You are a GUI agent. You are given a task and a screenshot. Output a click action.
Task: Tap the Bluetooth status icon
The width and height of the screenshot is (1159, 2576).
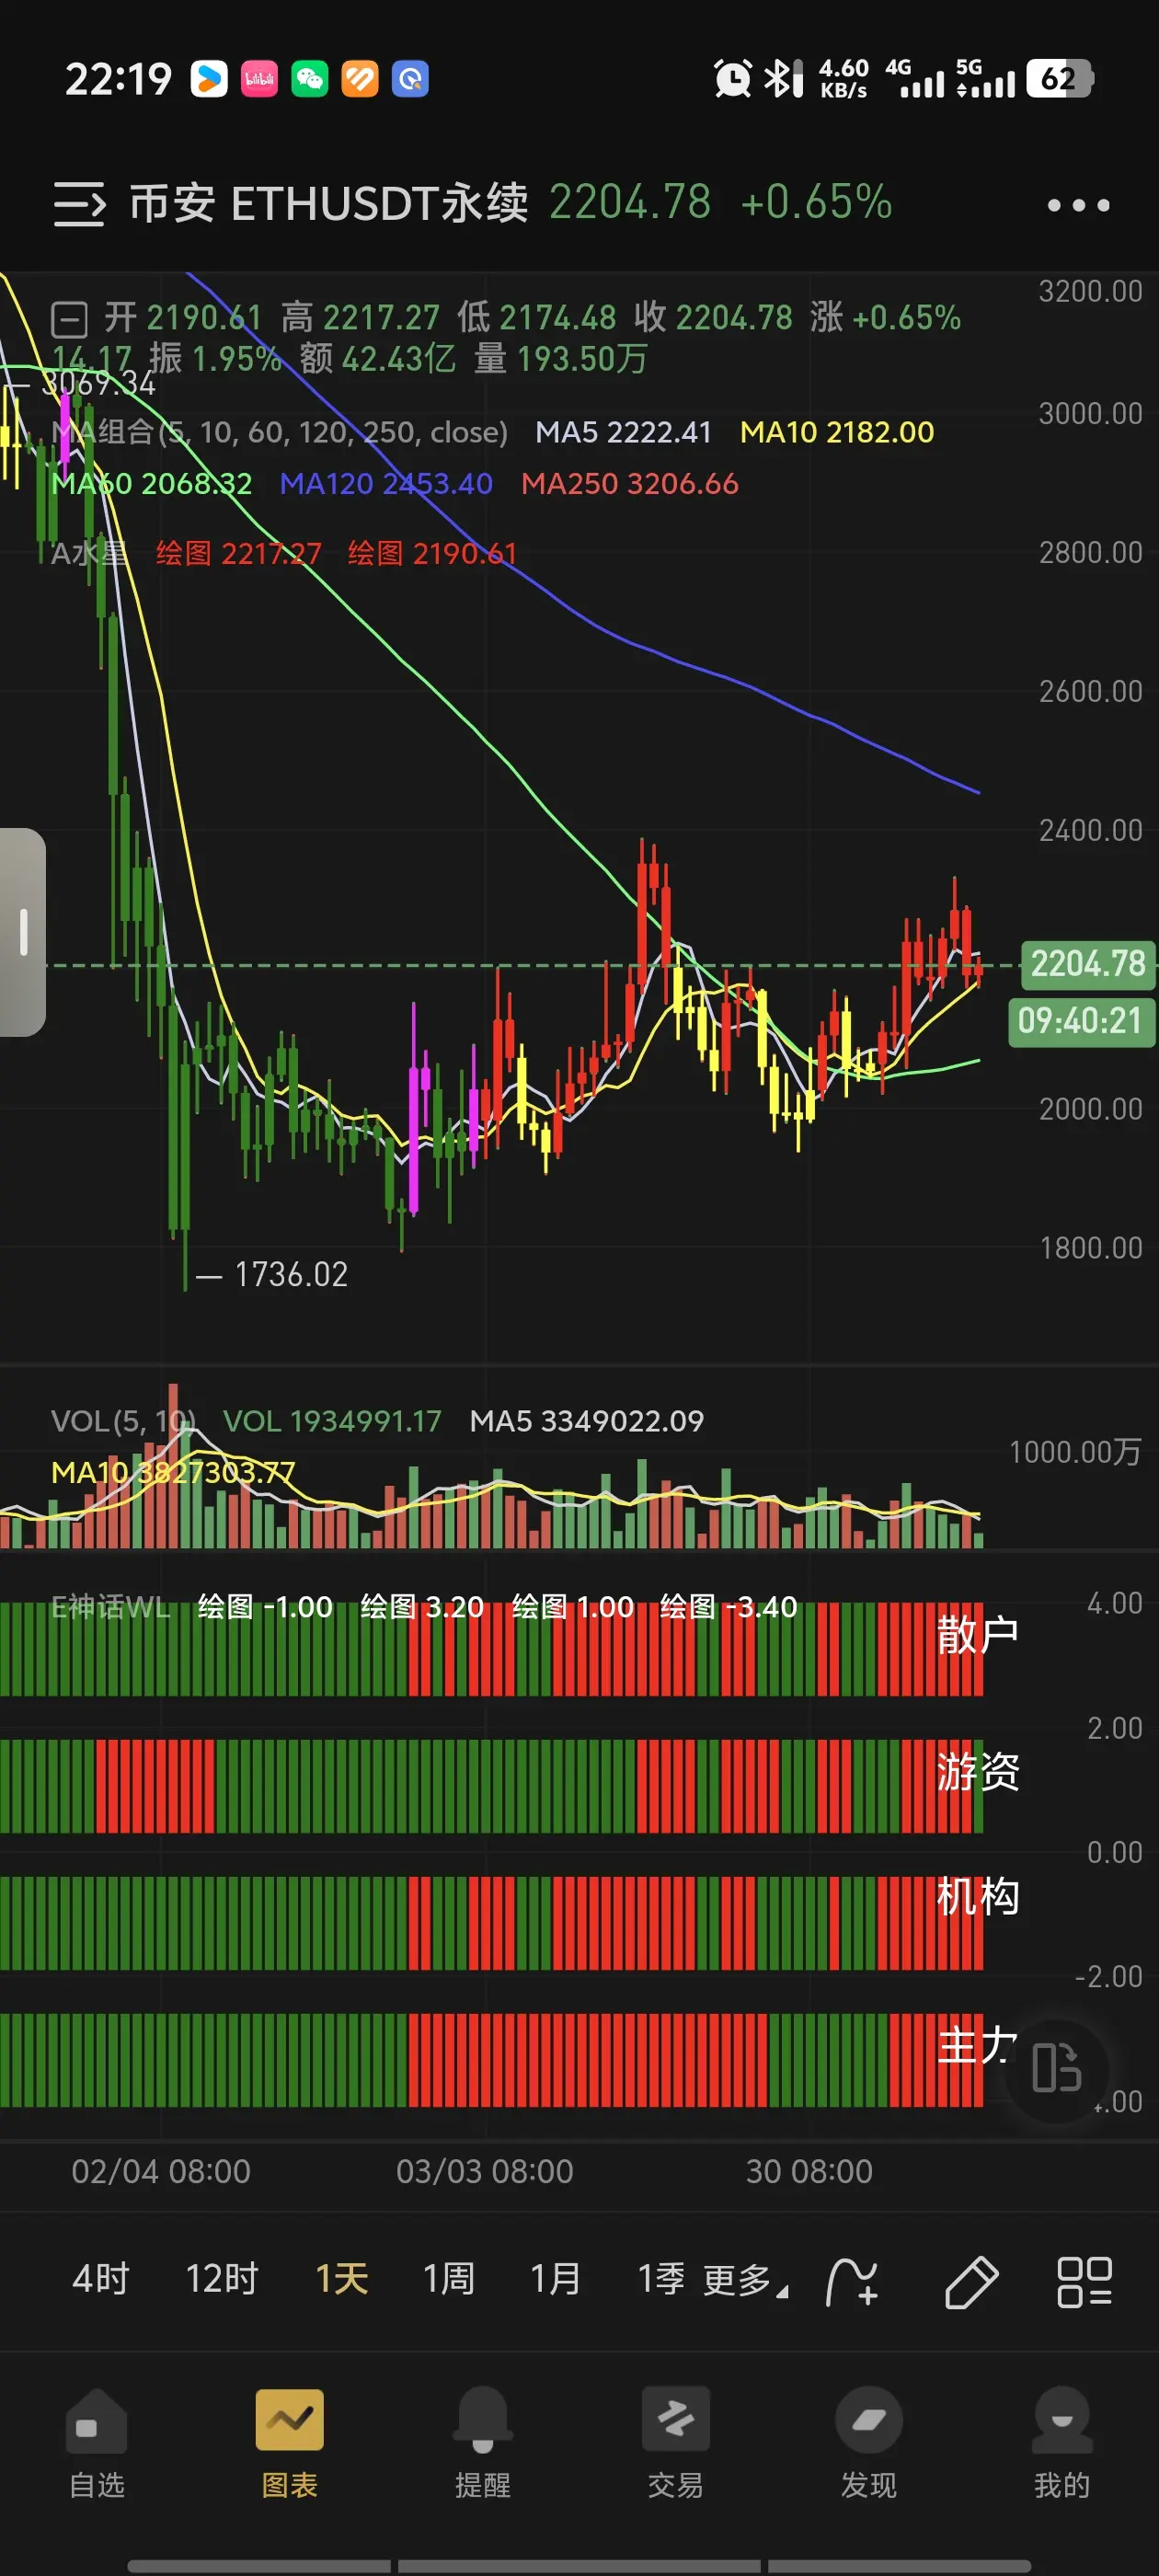[783, 78]
